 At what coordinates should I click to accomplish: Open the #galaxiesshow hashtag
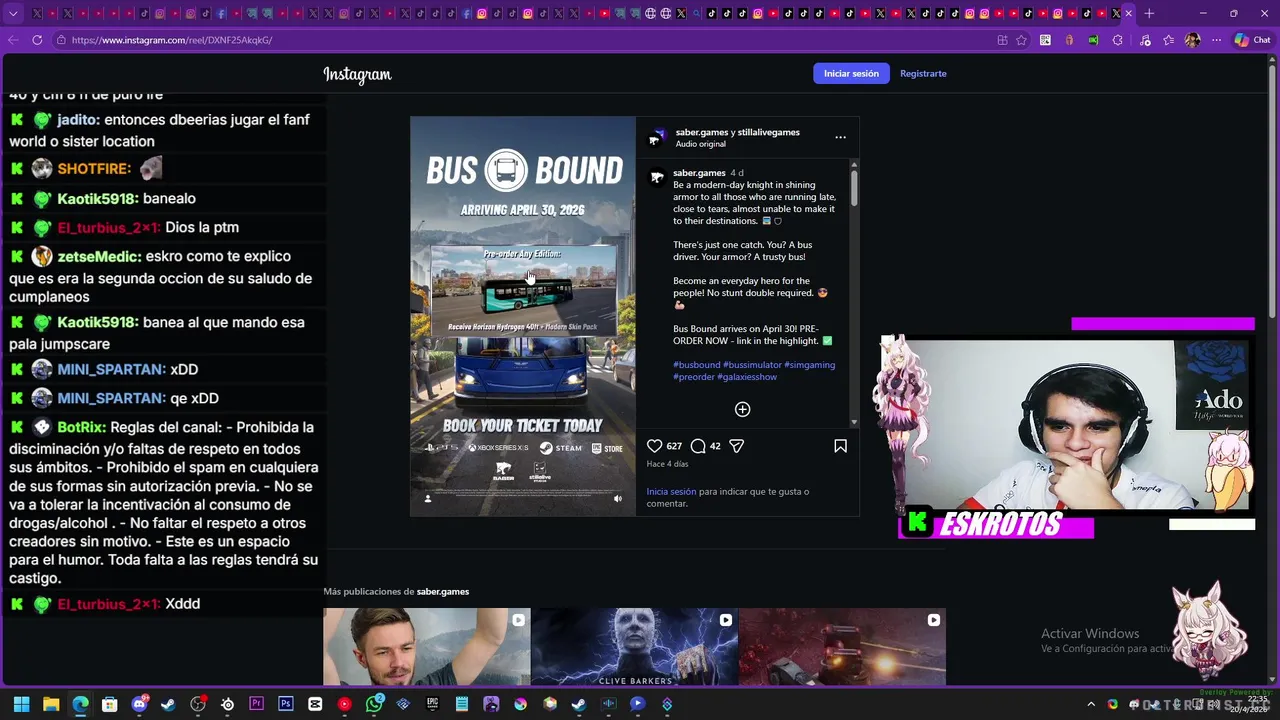(747, 377)
